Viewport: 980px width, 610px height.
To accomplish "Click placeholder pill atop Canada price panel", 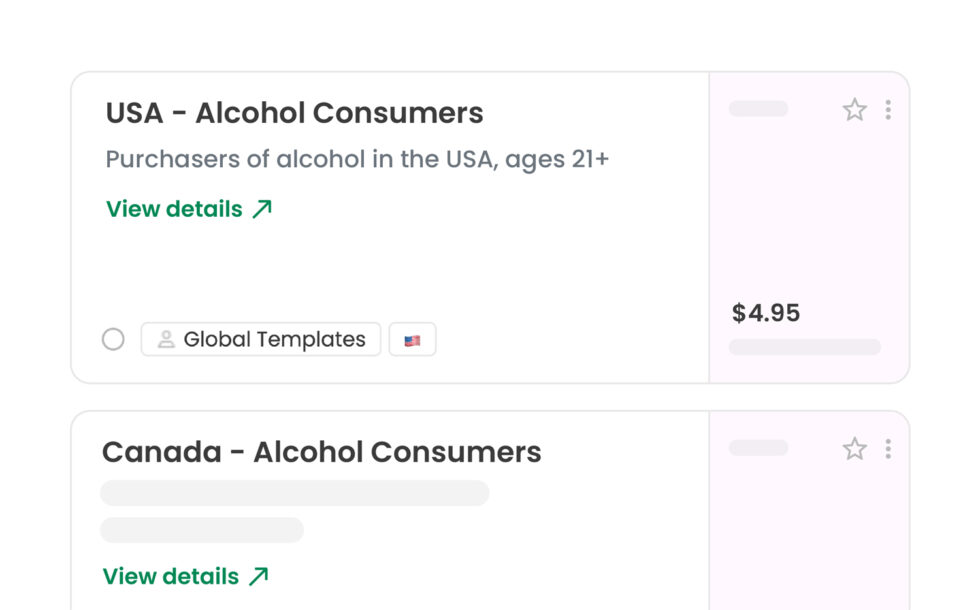I will pos(758,447).
